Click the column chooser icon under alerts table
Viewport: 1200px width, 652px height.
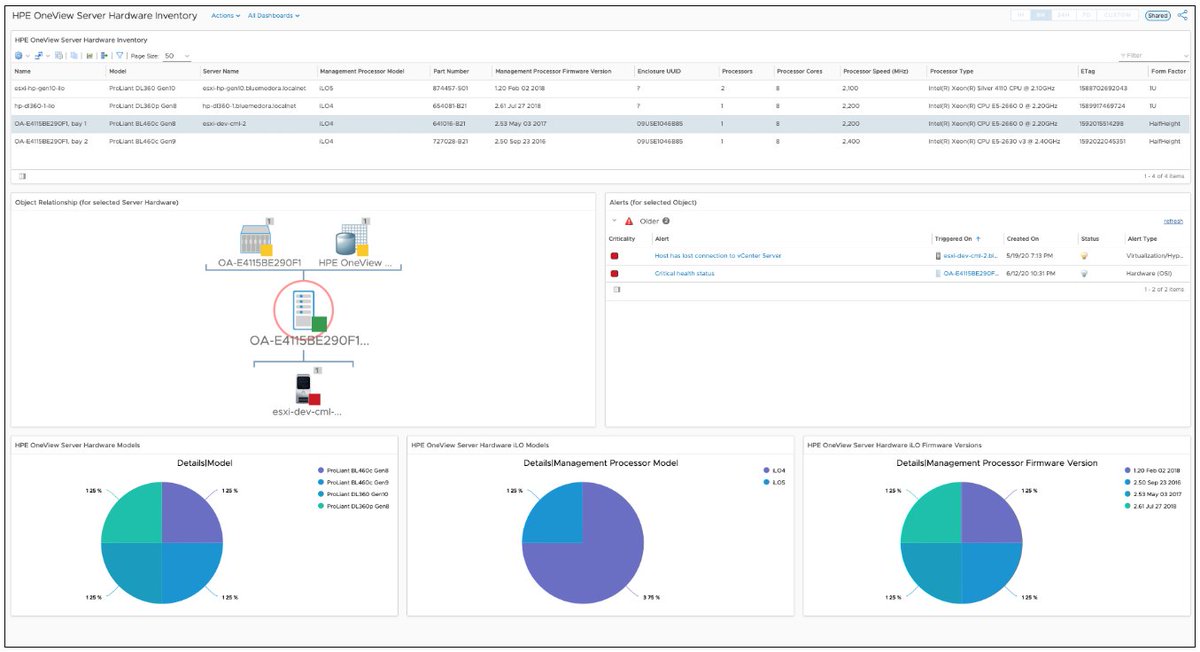click(x=617, y=290)
